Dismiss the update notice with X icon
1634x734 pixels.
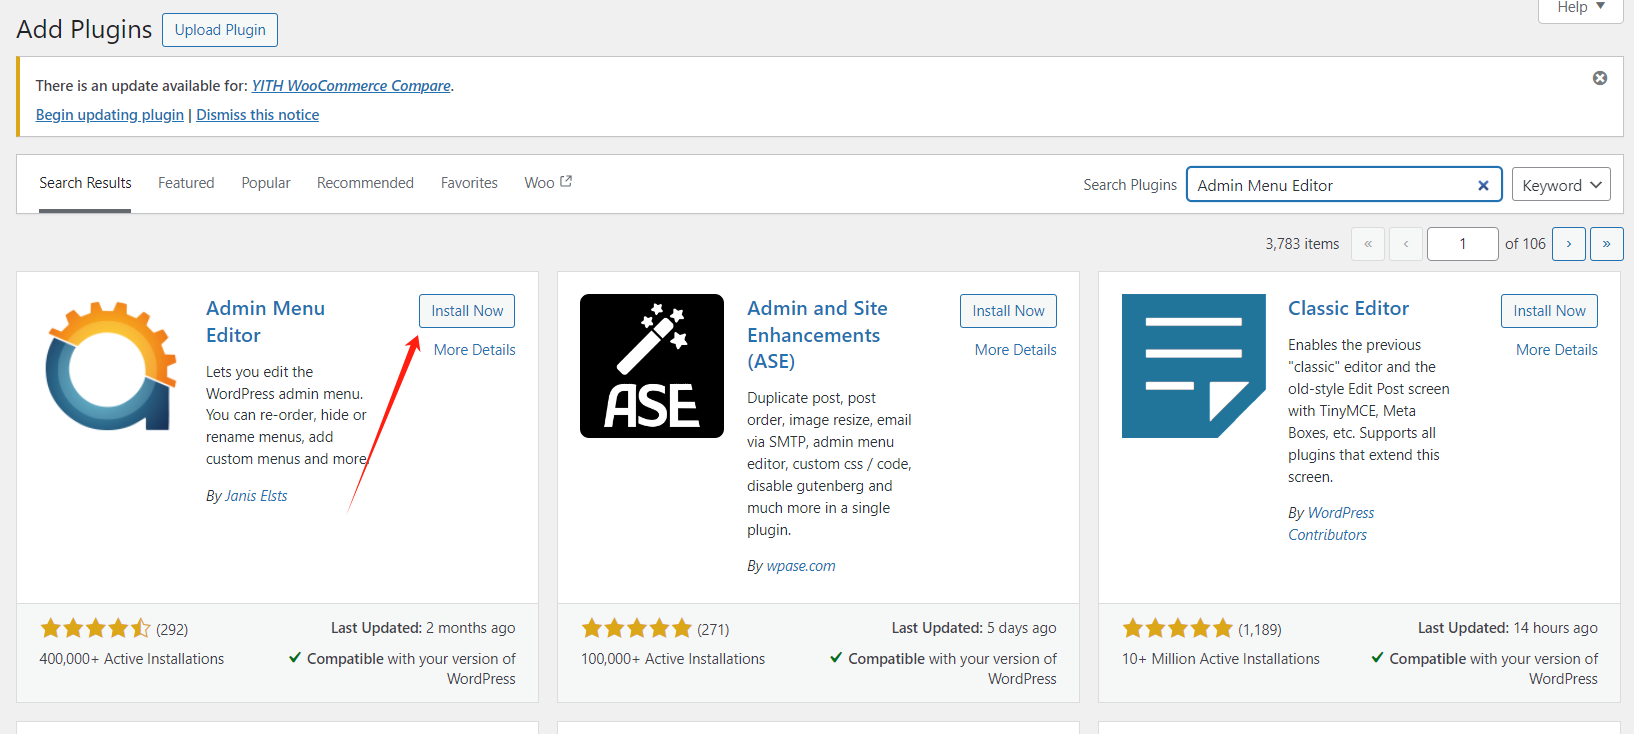1600,78
